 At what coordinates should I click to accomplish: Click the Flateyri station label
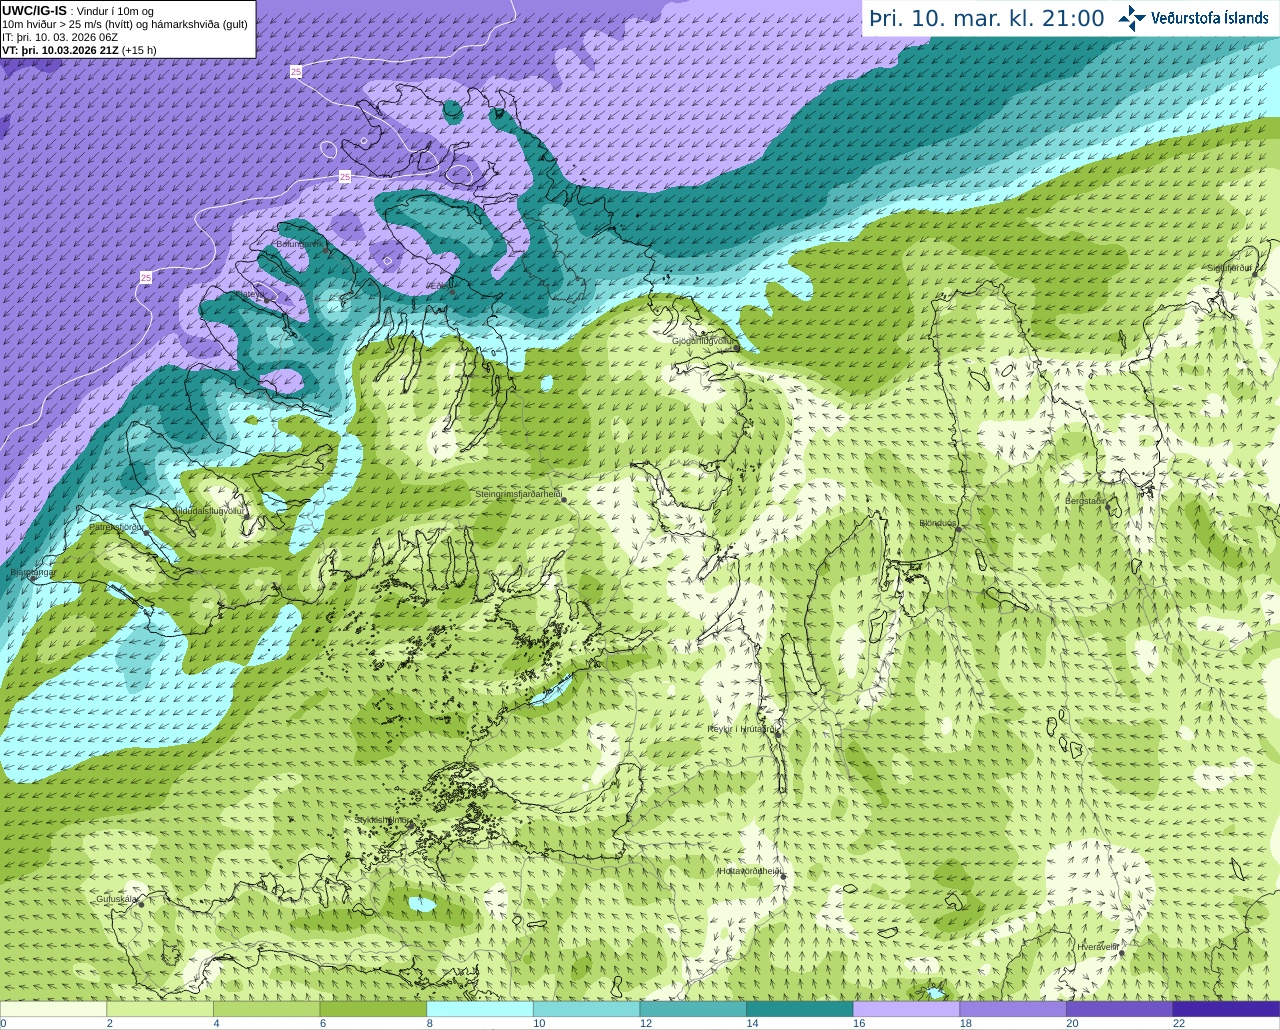coord(248,294)
